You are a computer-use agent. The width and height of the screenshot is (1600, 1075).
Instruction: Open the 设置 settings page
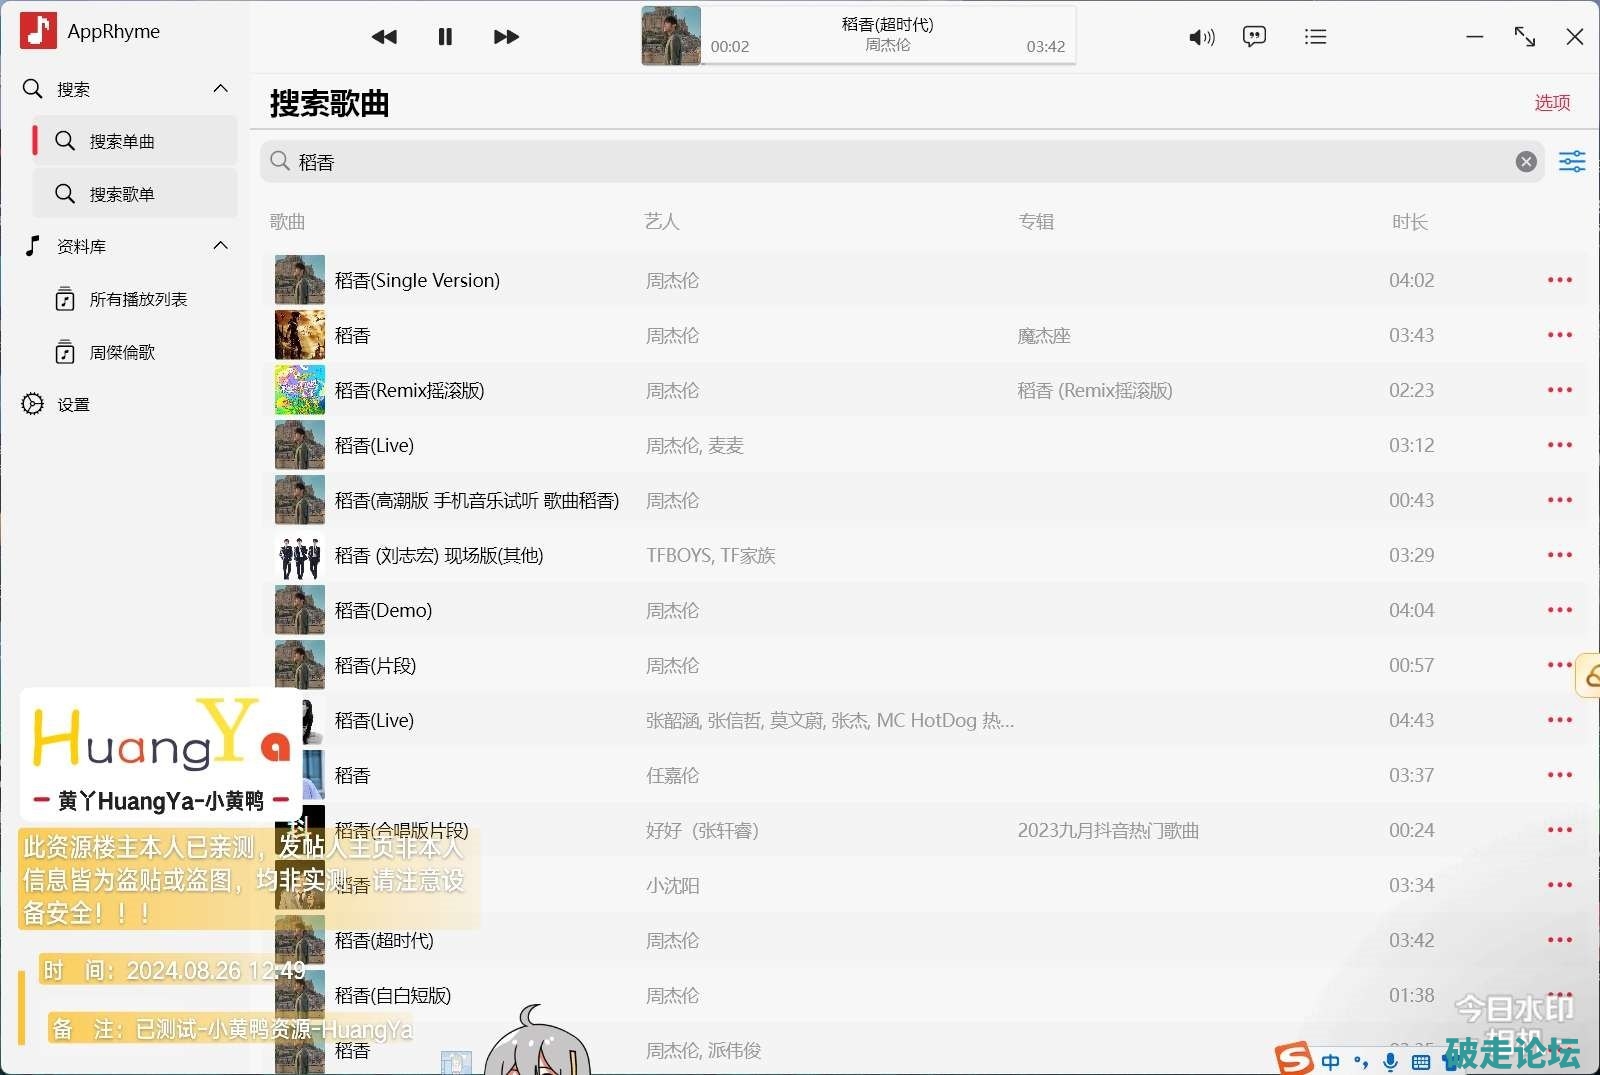(x=73, y=404)
